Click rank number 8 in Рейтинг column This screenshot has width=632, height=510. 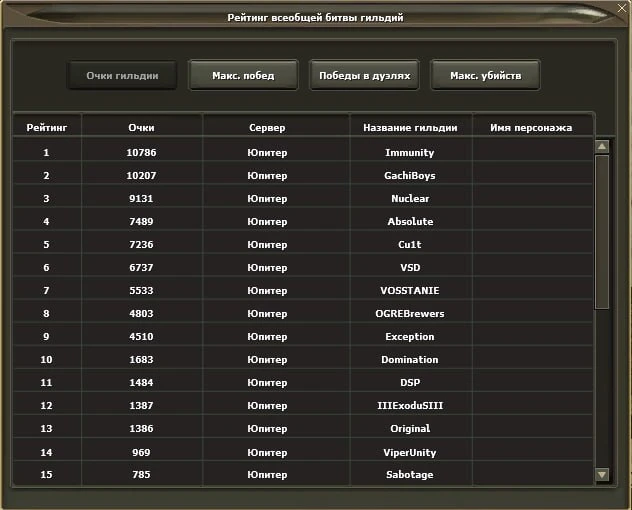pyautogui.click(x=46, y=314)
